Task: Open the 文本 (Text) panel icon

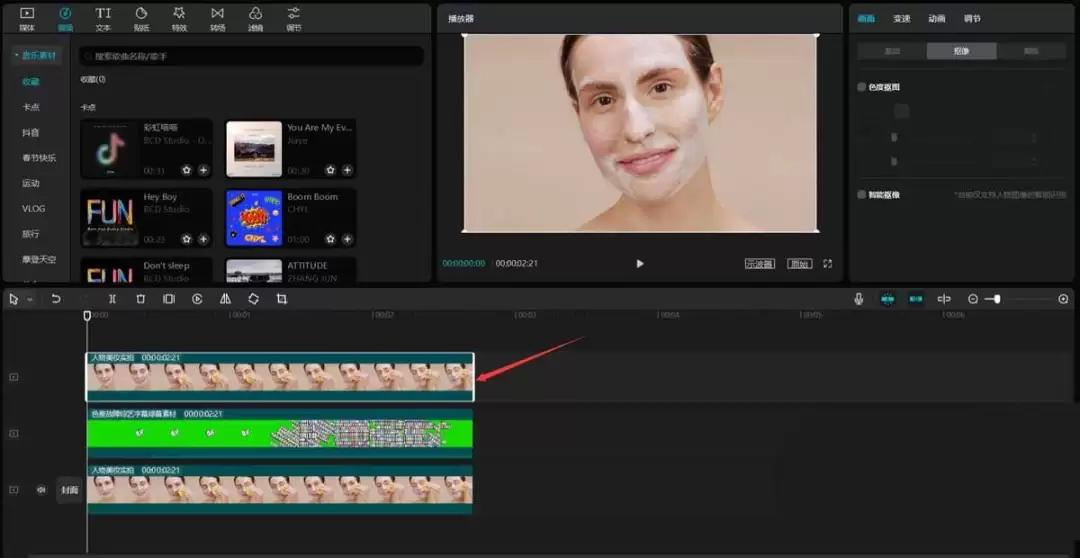Action: pos(103,17)
